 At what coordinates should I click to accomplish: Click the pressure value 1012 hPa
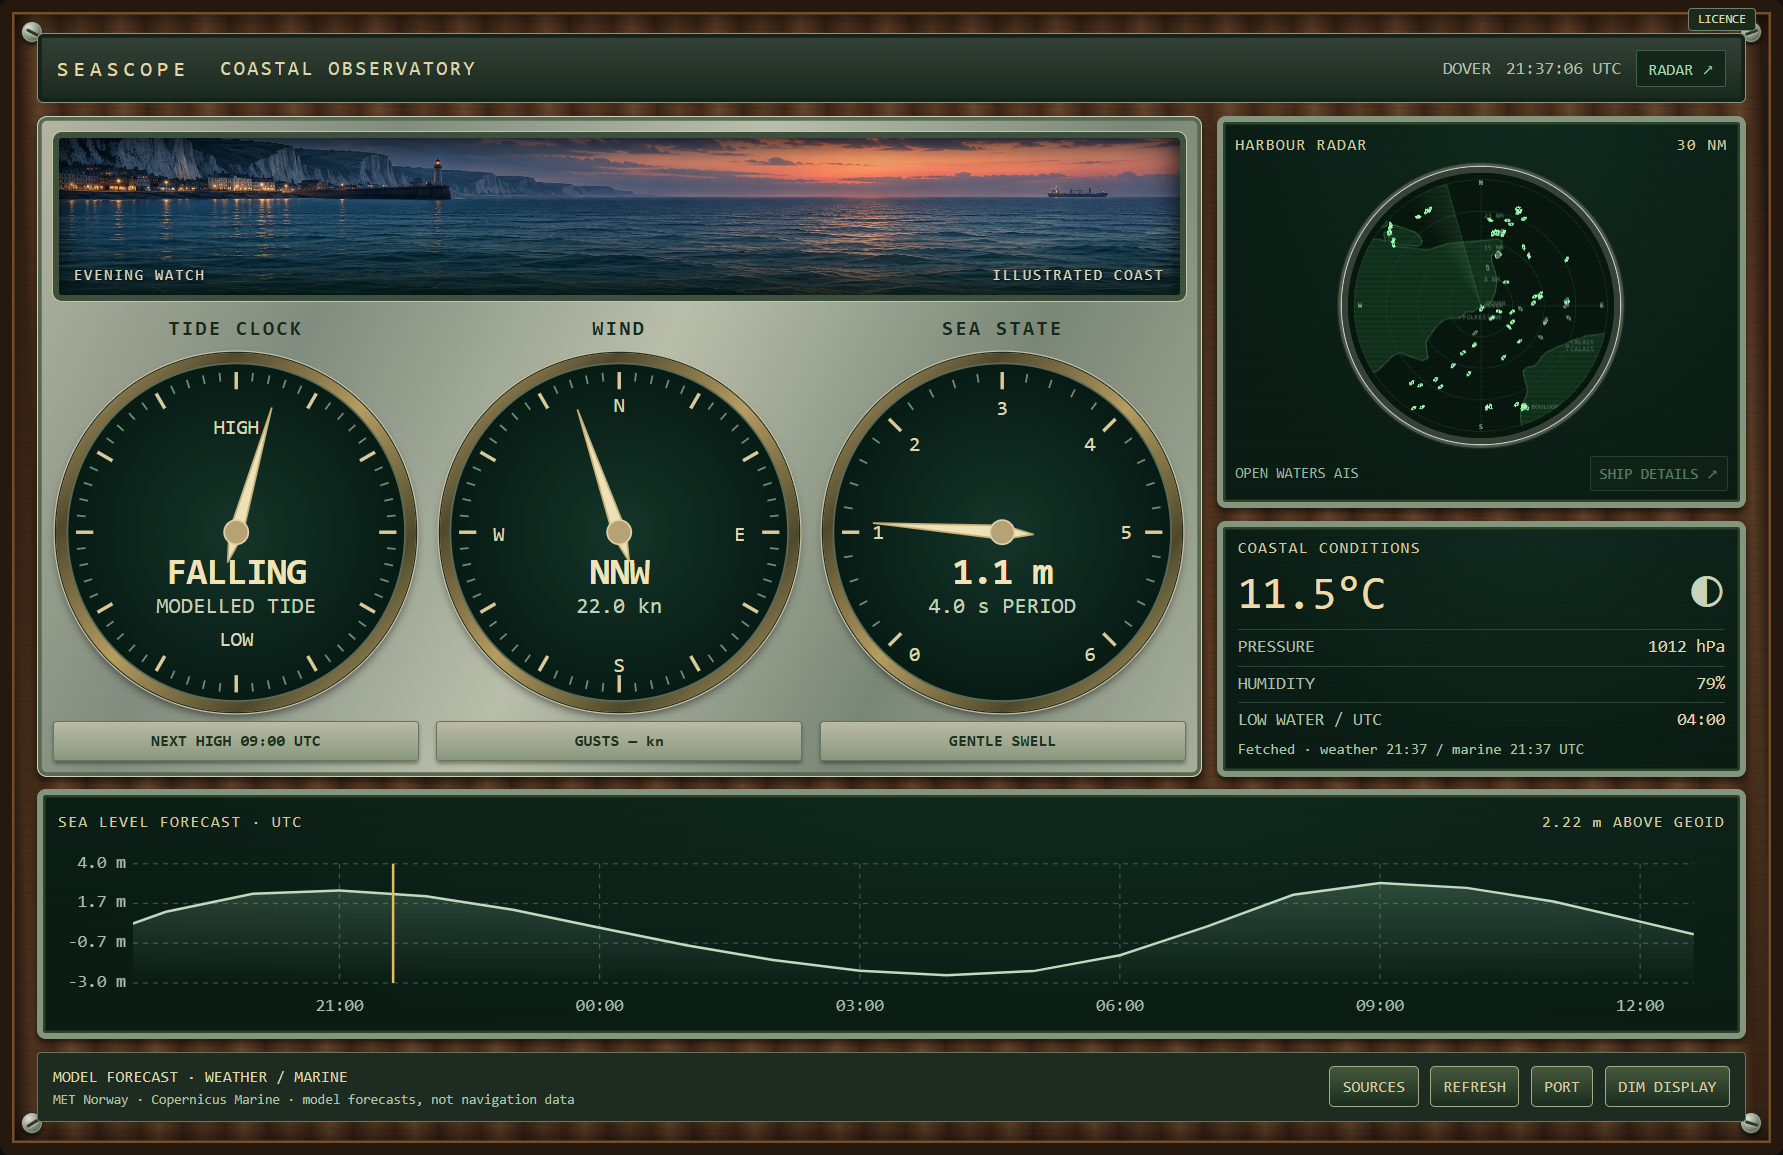(1686, 646)
